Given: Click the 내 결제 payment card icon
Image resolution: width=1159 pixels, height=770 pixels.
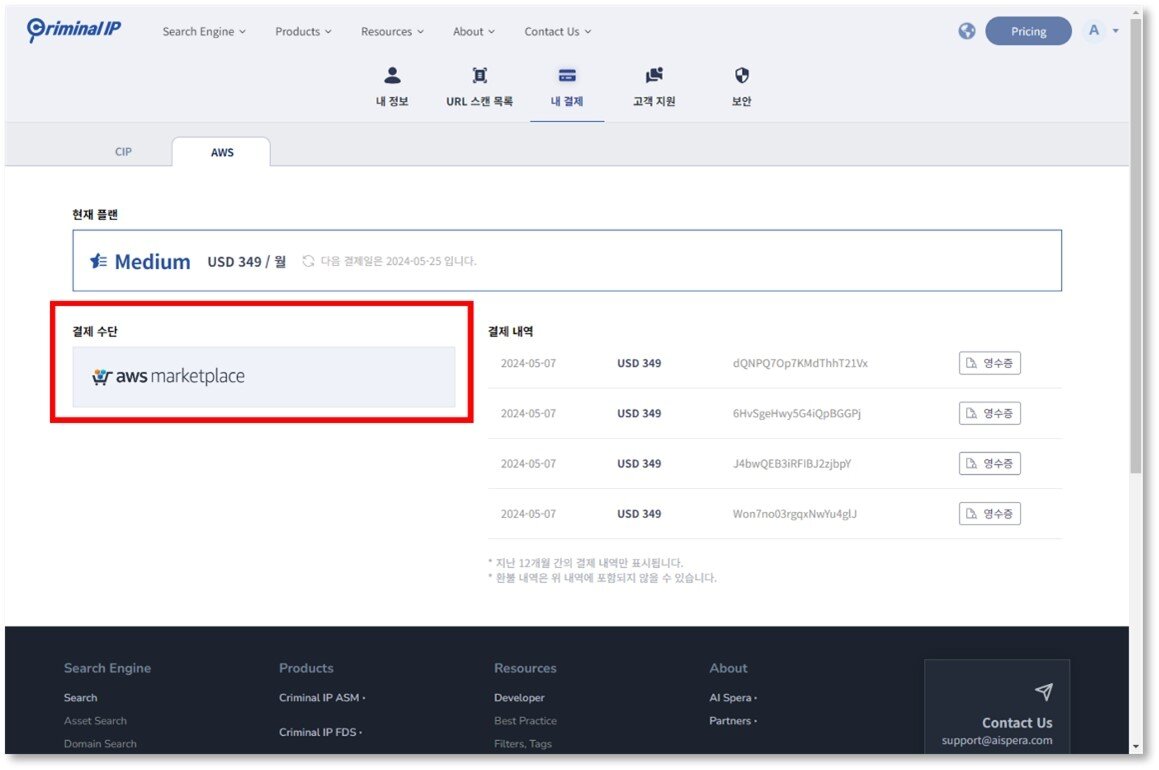Looking at the screenshot, I should 566,74.
